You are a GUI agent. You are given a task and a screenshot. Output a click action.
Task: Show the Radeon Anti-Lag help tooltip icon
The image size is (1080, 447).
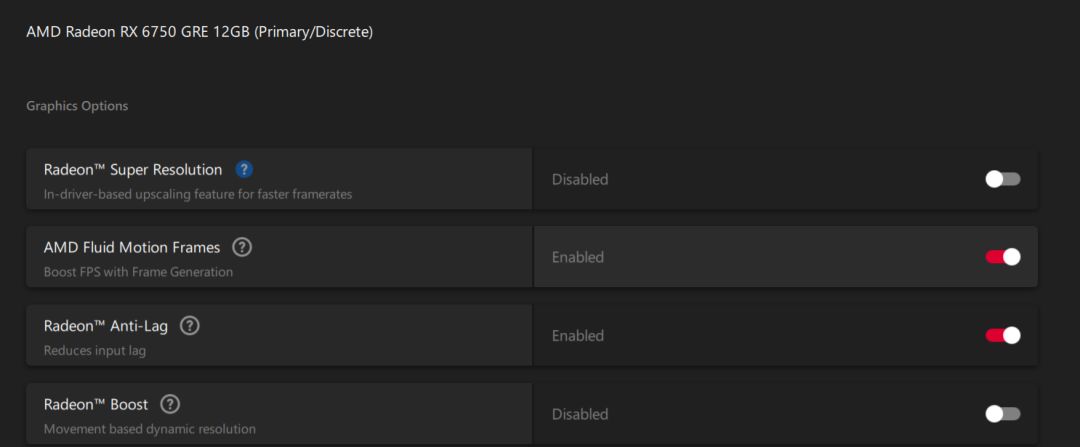[x=190, y=326]
